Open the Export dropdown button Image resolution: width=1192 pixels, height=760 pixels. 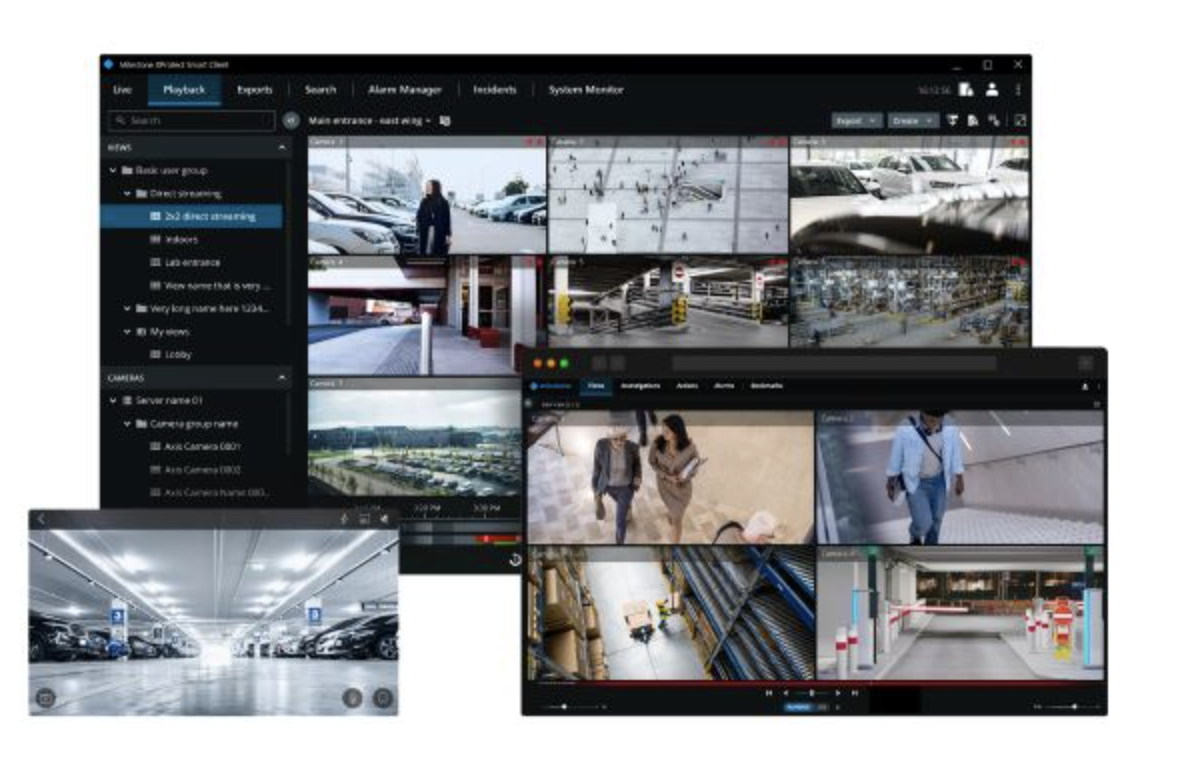click(857, 120)
